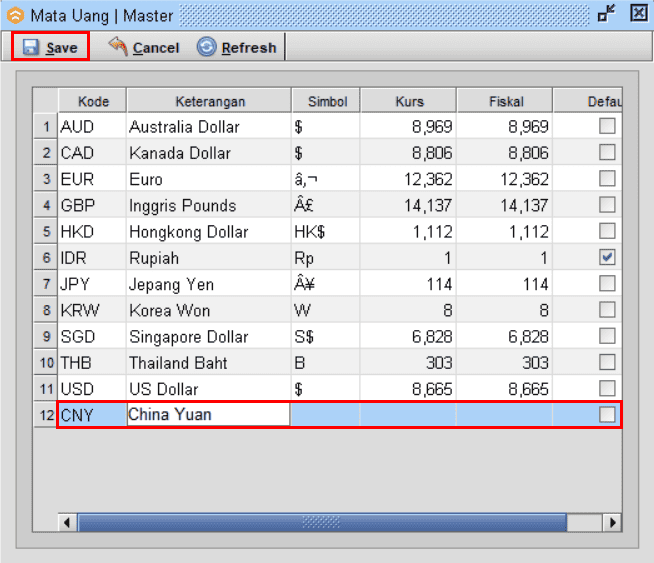Toggle Default checkbox for KRW row
Viewport: 654px width, 563px height.
click(x=607, y=310)
